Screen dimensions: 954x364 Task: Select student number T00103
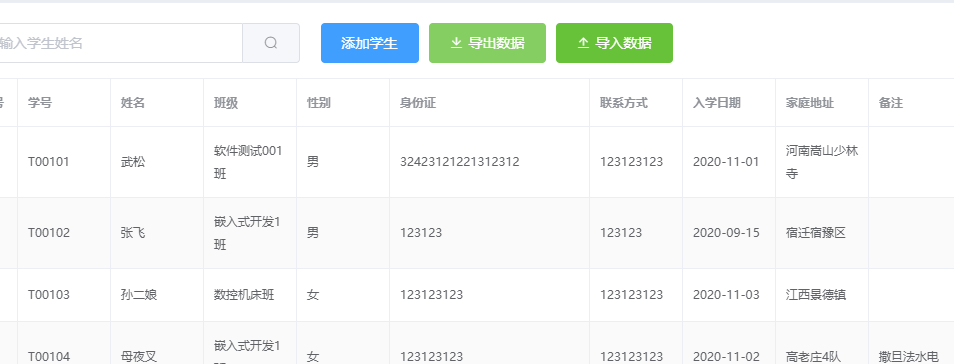pos(49,295)
